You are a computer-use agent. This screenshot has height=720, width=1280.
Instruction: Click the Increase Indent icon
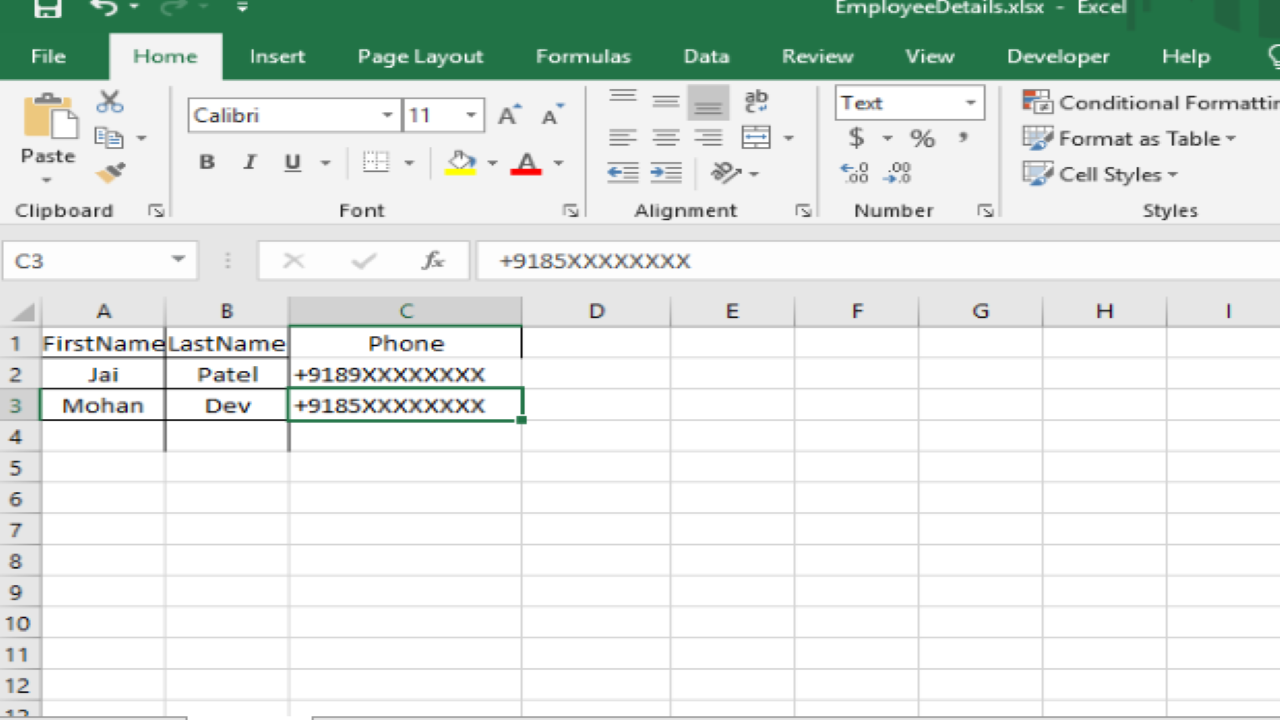coord(666,174)
